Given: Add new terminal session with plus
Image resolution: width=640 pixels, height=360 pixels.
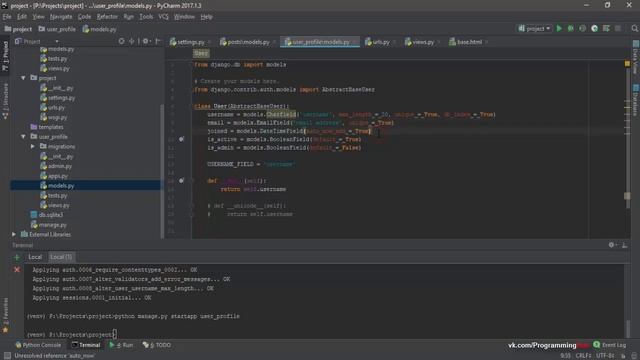Looking at the screenshot, I should coord(17,257).
